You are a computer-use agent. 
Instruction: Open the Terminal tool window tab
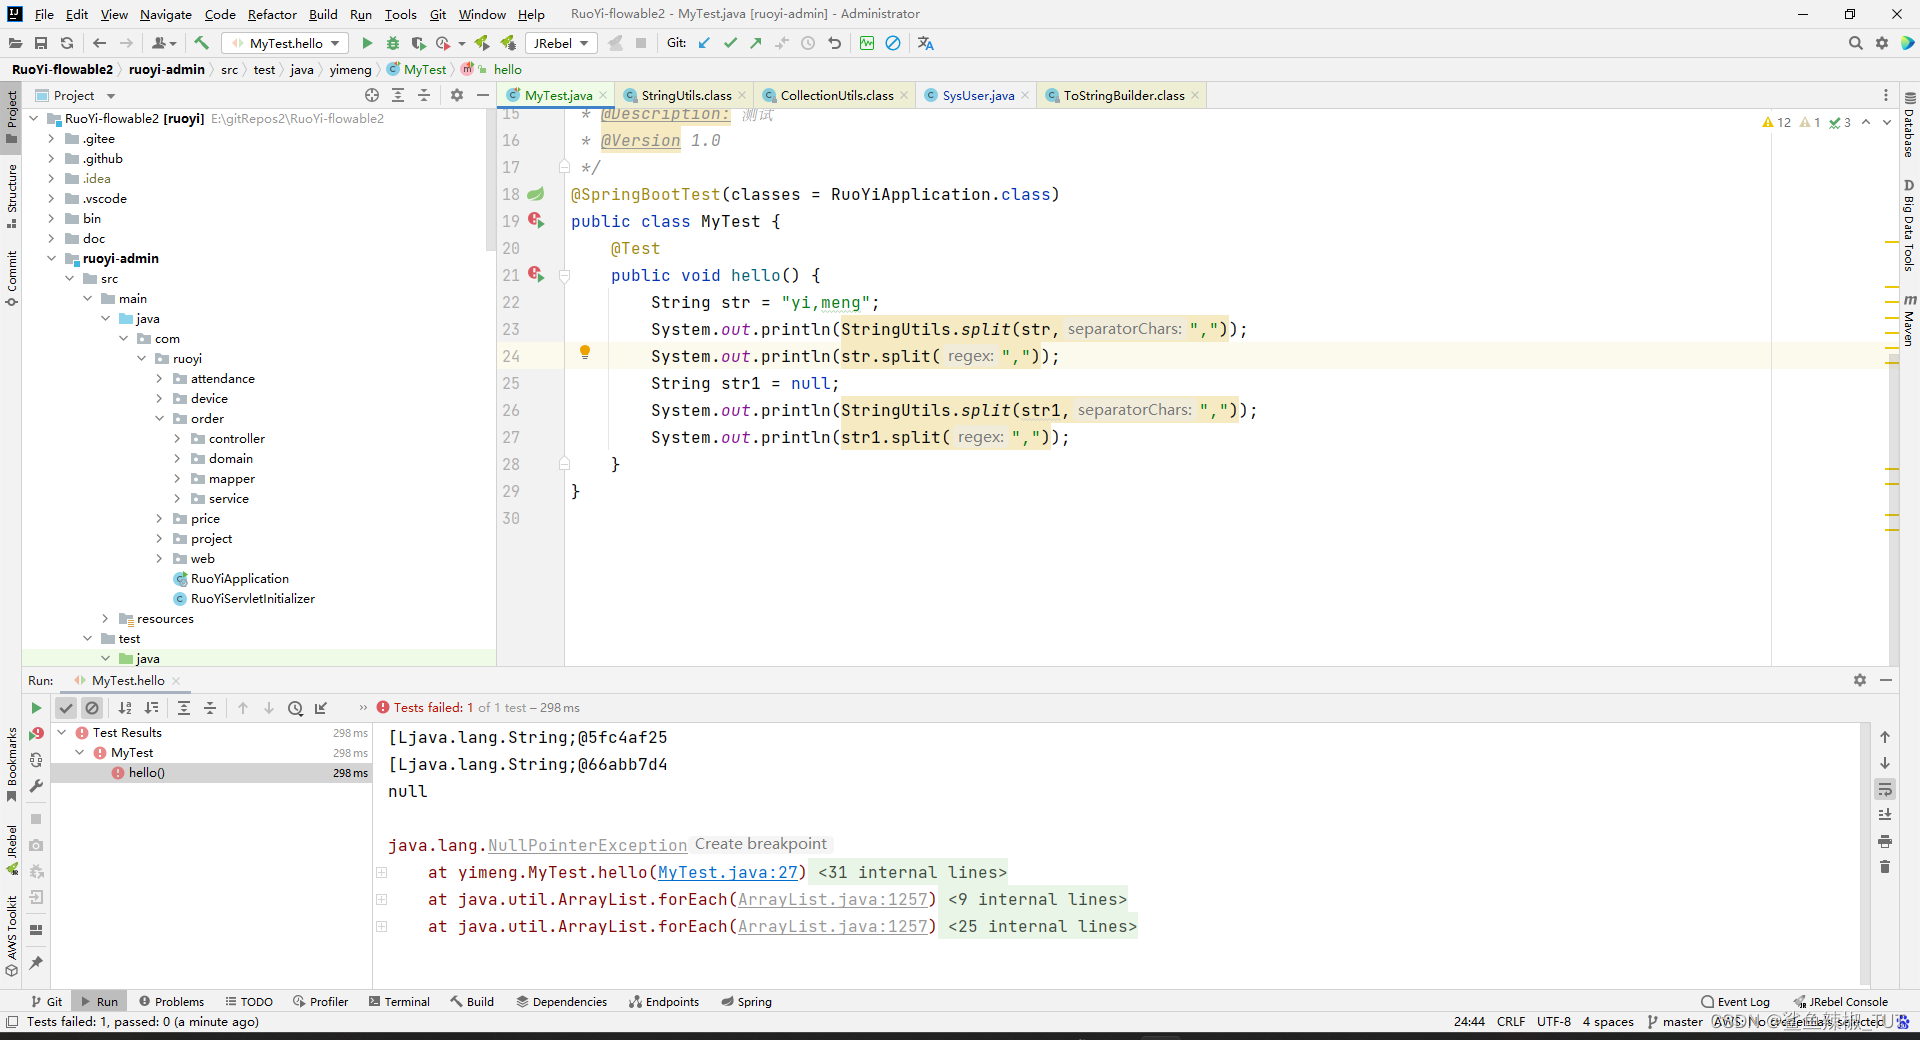[x=399, y=1001]
